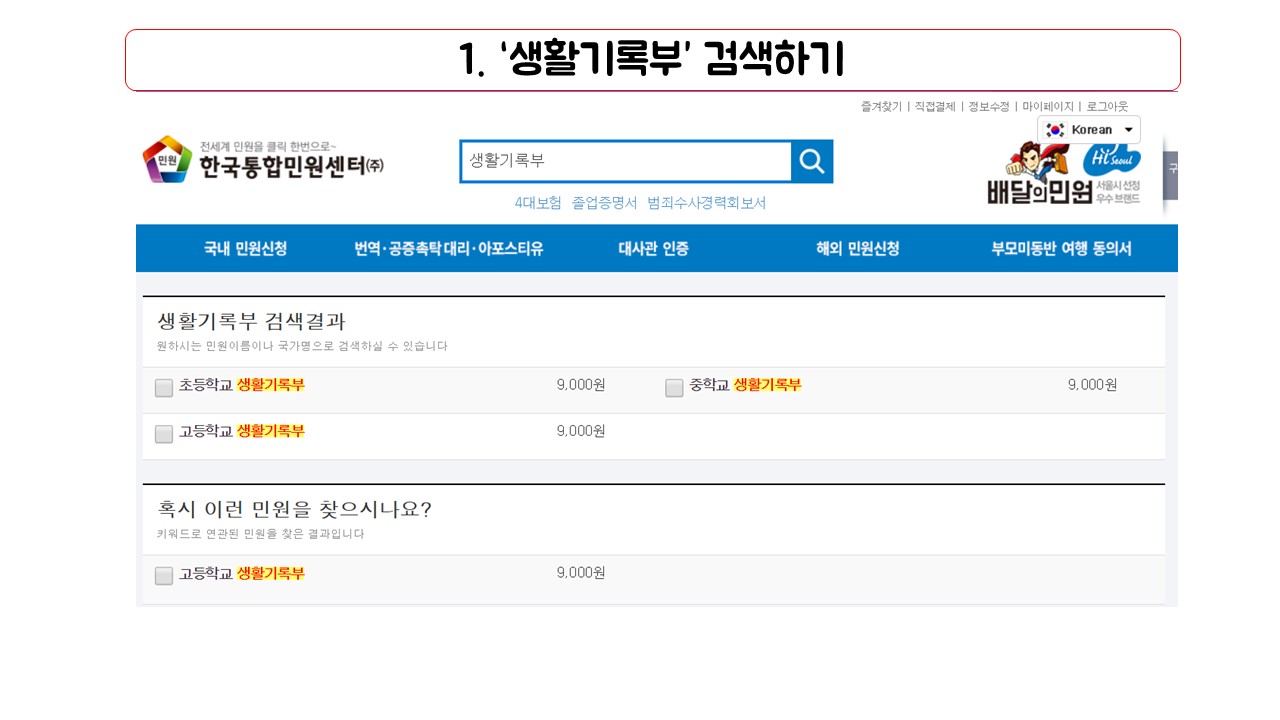Check the 중학교 생활기록부 checkbox
The width and height of the screenshot is (1280, 720).
point(675,387)
